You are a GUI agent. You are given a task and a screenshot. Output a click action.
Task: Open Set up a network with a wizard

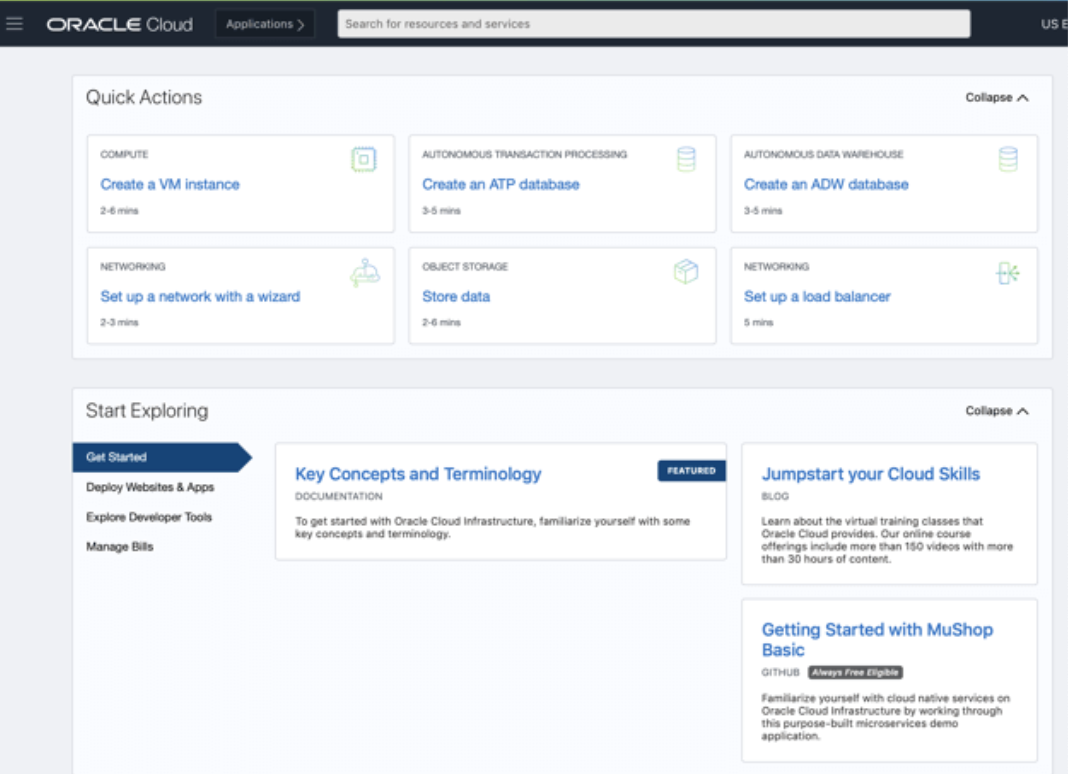click(x=200, y=296)
